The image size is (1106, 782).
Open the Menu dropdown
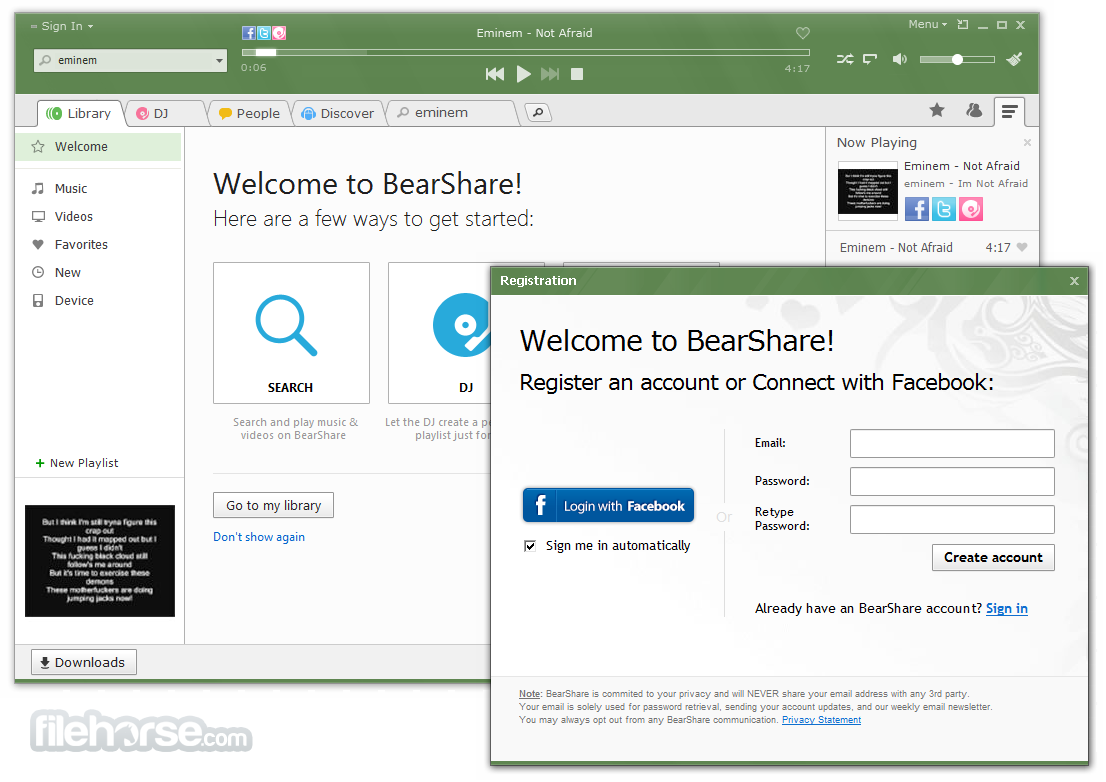click(x=925, y=23)
